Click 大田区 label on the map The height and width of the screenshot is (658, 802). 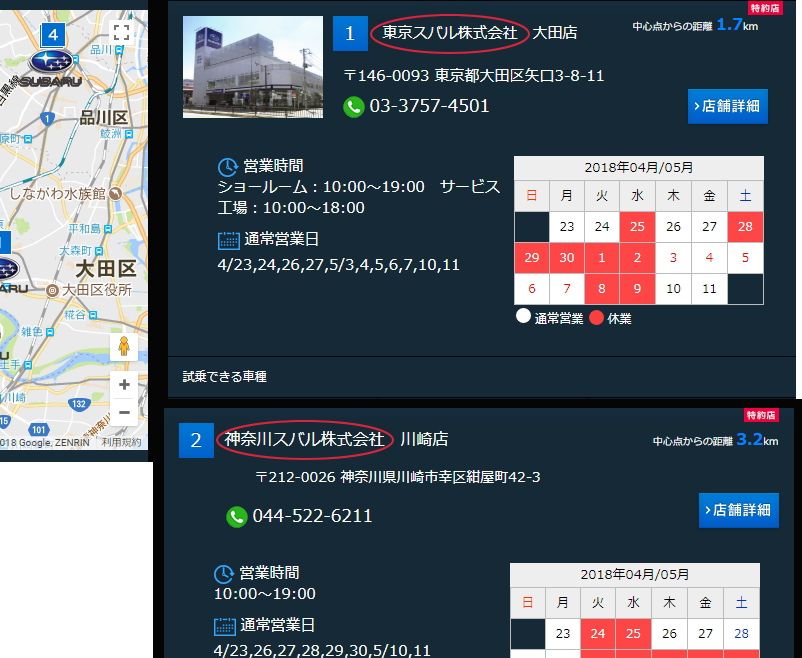tap(106, 268)
